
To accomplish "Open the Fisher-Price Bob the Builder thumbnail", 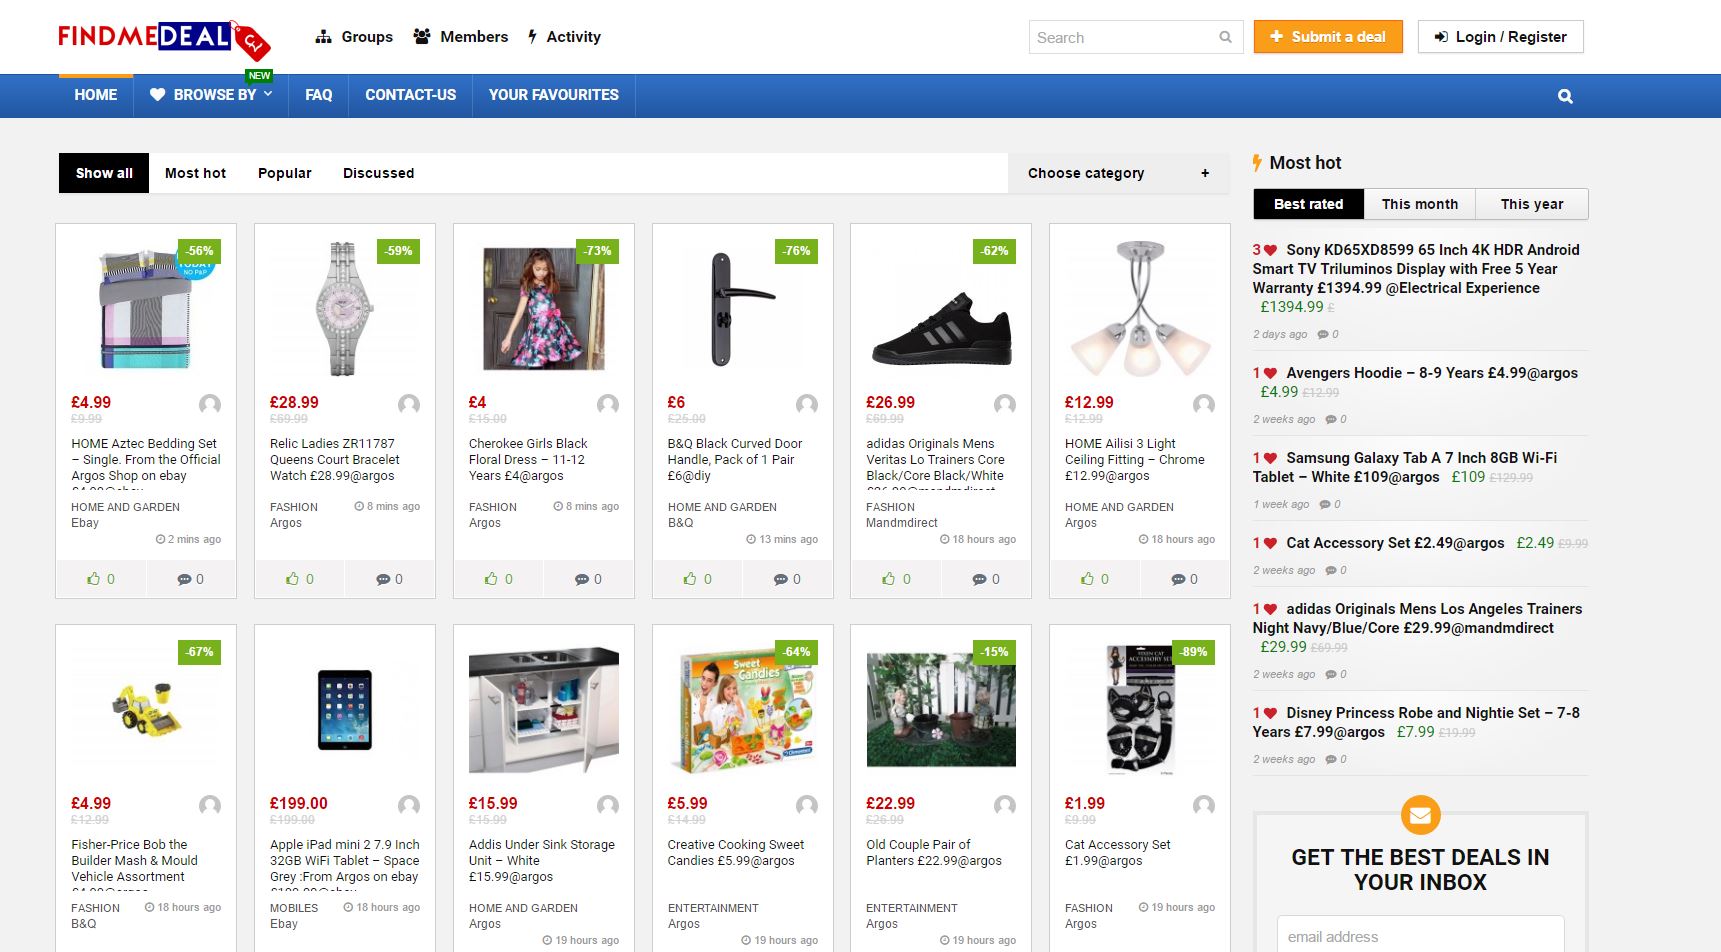I will coord(146,709).
